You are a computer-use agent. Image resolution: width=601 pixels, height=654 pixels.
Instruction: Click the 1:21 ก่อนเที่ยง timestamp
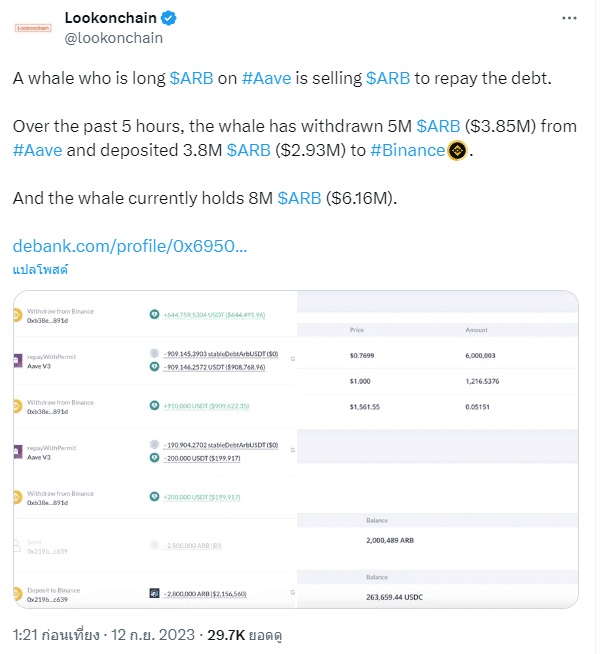tap(56, 634)
